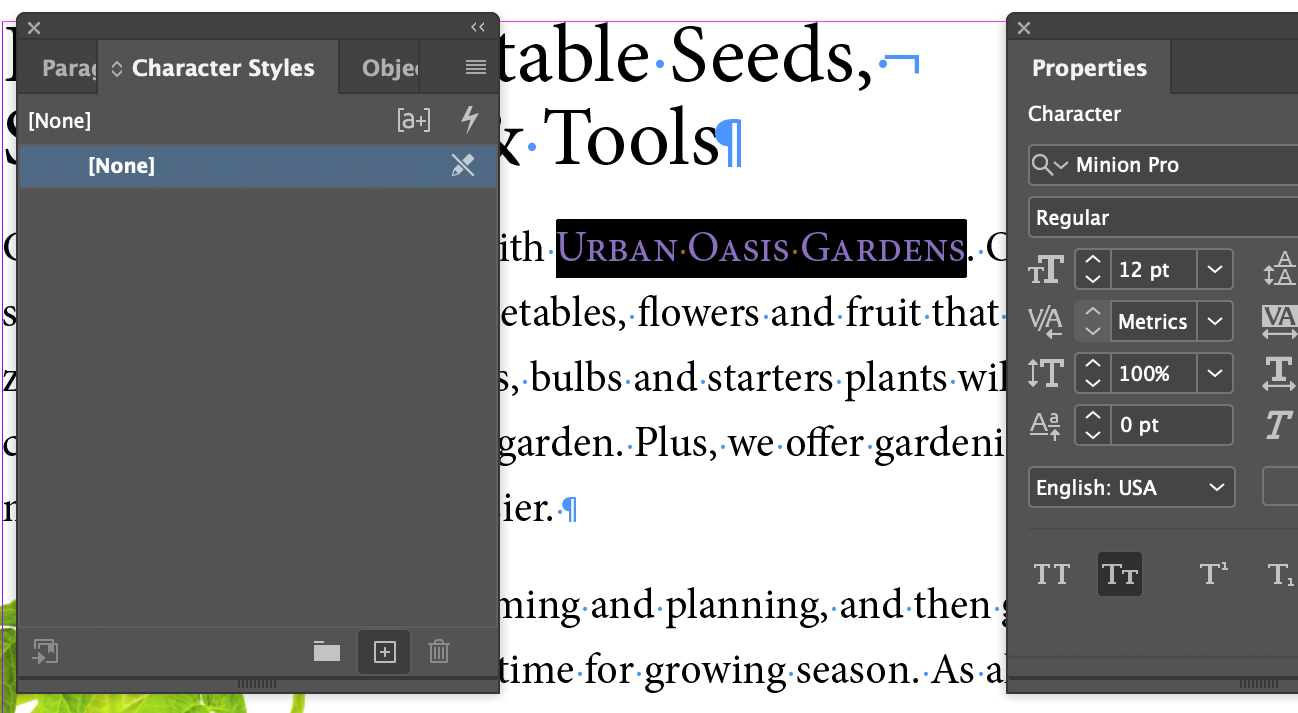Click the 12 pt font size field
The height and width of the screenshot is (713, 1298).
[x=1154, y=270]
